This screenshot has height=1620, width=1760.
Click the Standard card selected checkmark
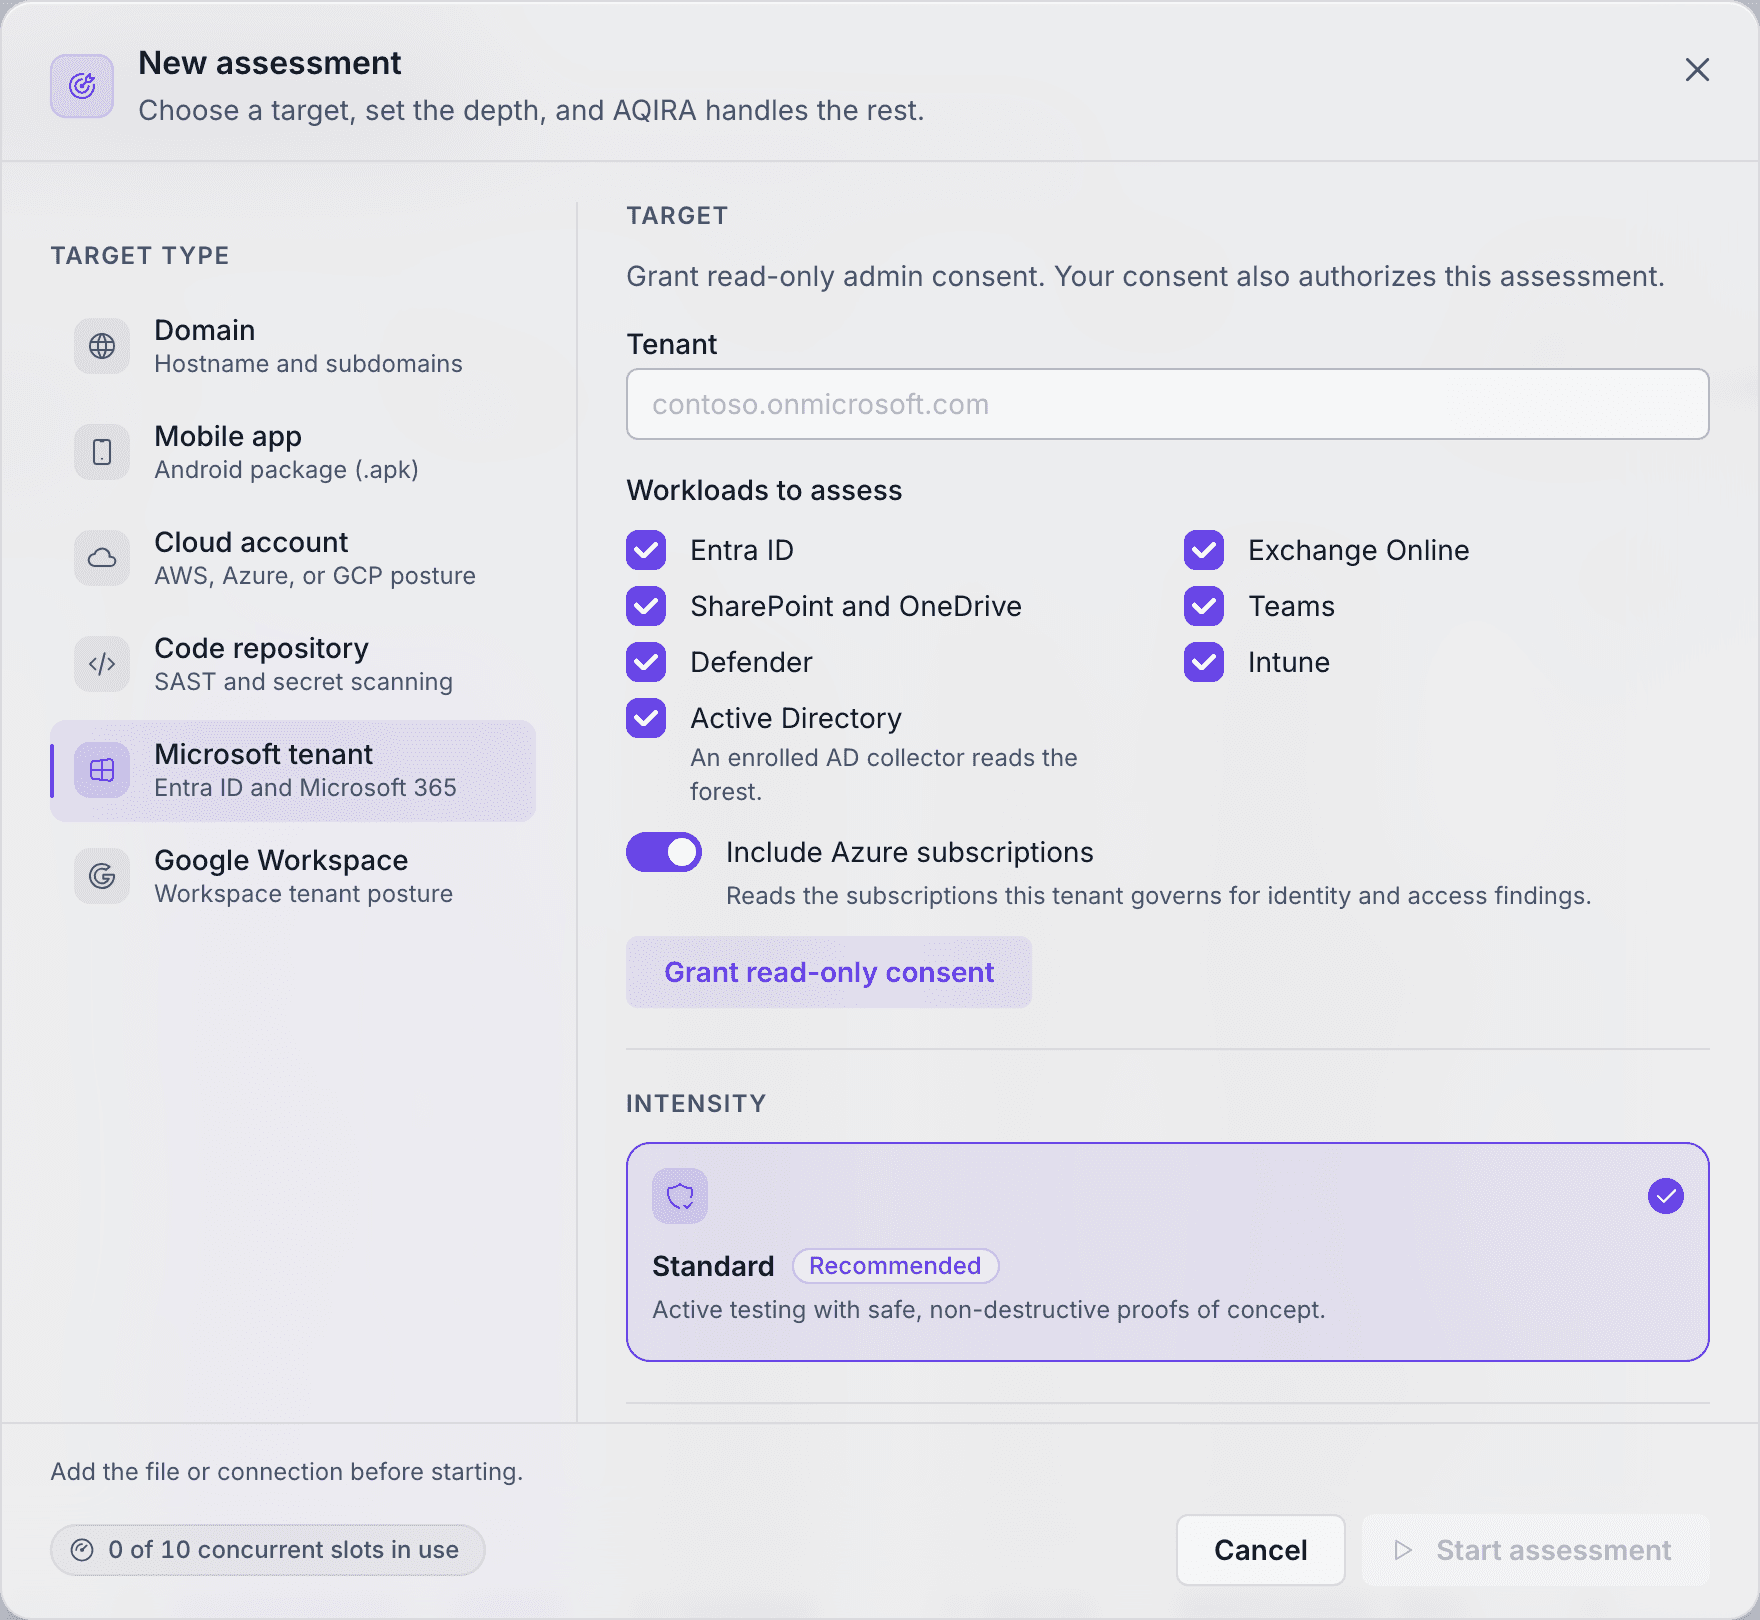tap(1666, 1196)
